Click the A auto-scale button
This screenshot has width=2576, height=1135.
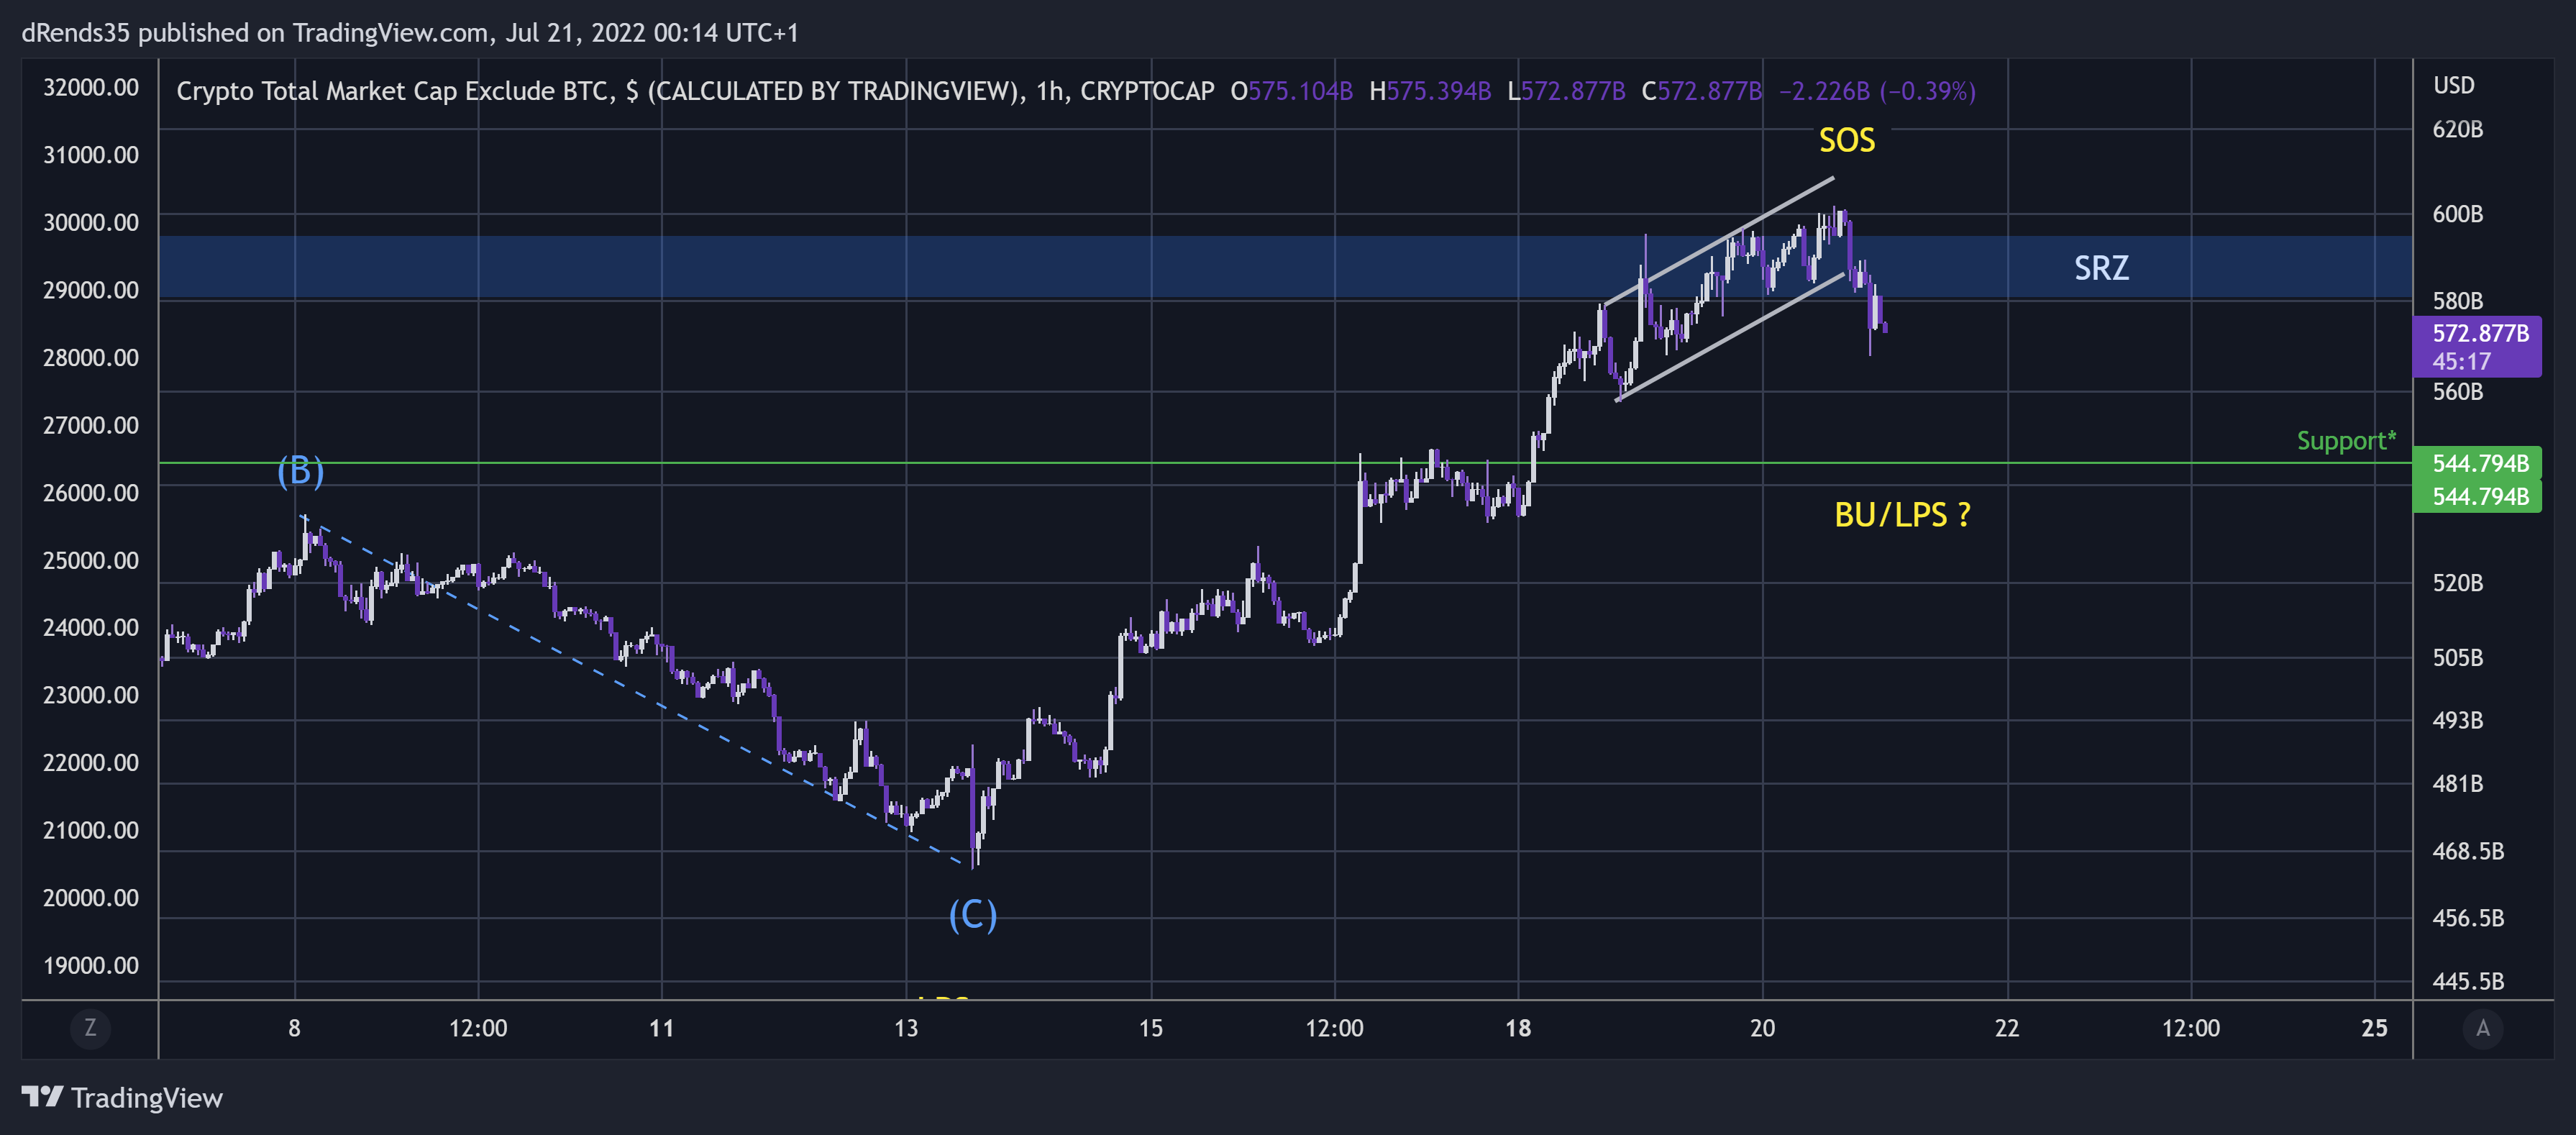[x=2483, y=1028]
